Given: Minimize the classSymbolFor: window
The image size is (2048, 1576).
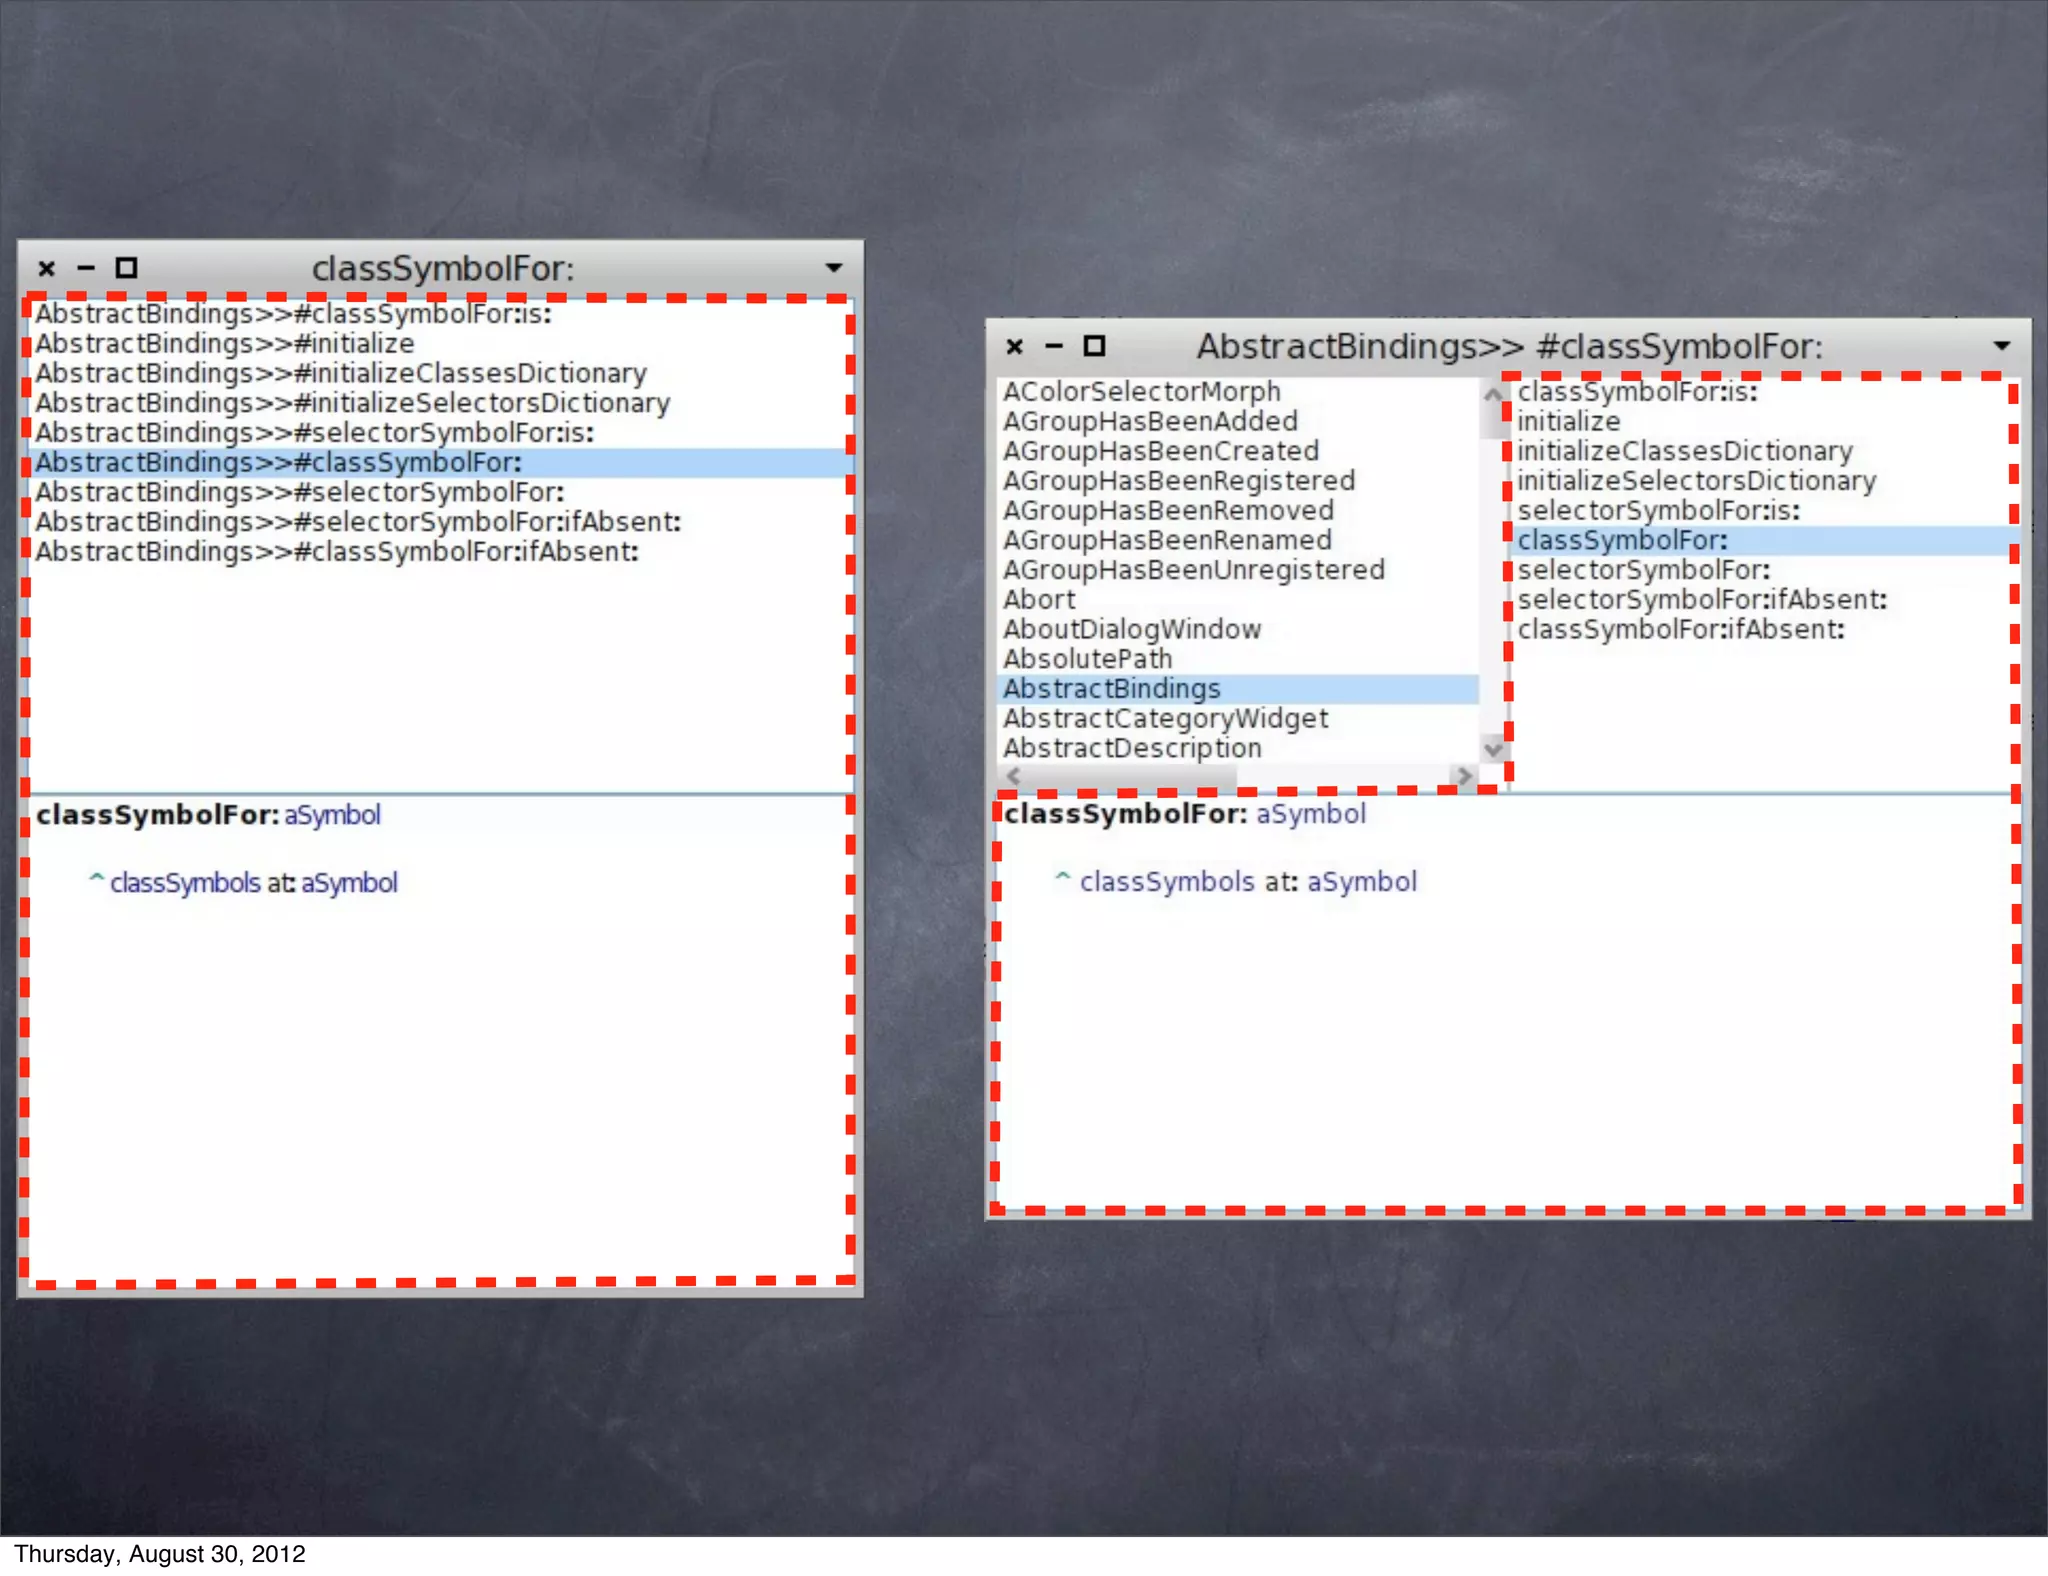Looking at the screenshot, I should click(86, 268).
